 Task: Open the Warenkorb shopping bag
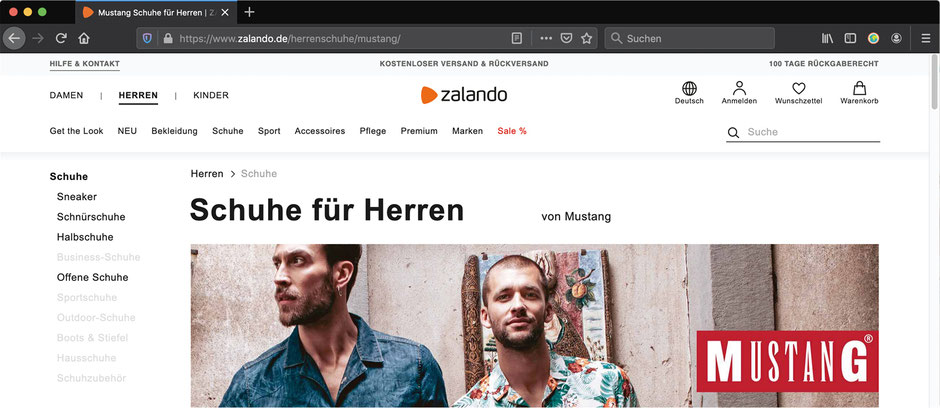pyautogui.click(x=859, y=89)
